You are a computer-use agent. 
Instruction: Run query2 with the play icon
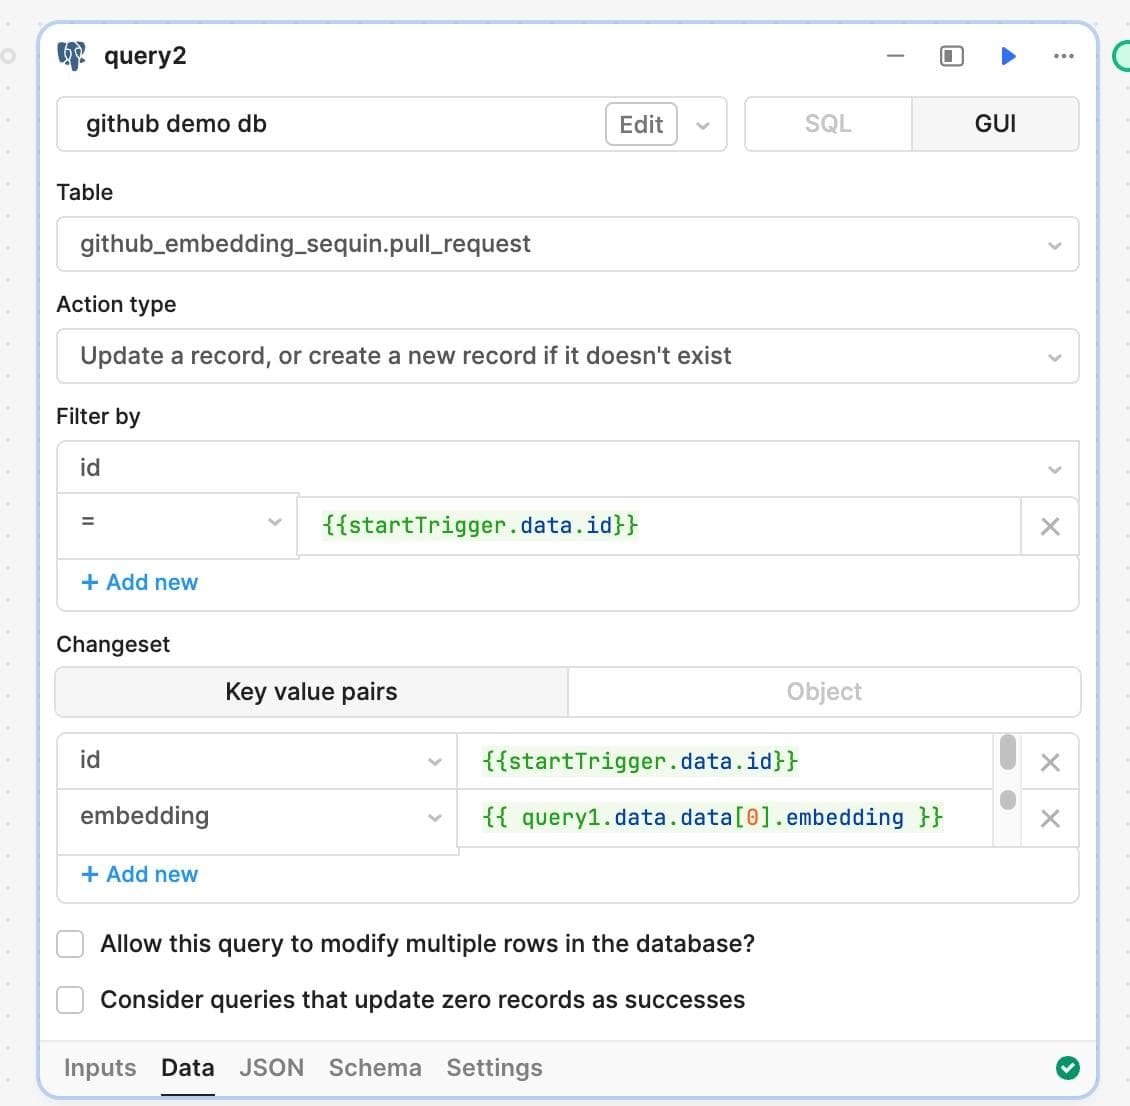click(1008, 56)
